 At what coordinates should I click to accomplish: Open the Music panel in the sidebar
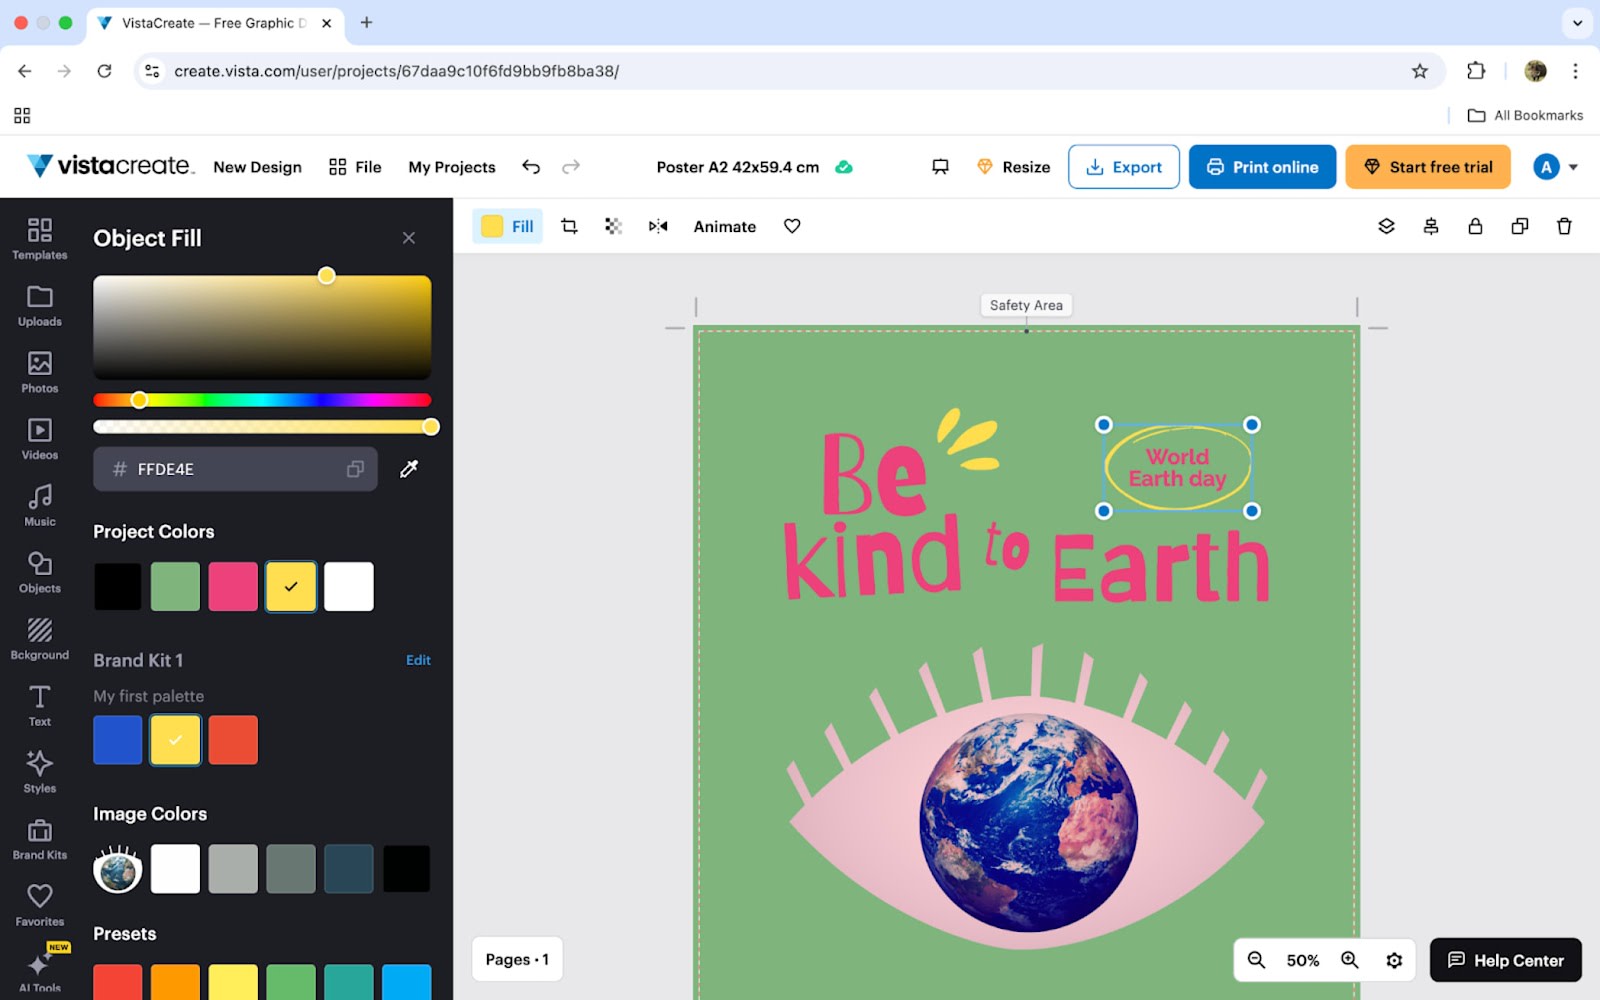point(39,504)
